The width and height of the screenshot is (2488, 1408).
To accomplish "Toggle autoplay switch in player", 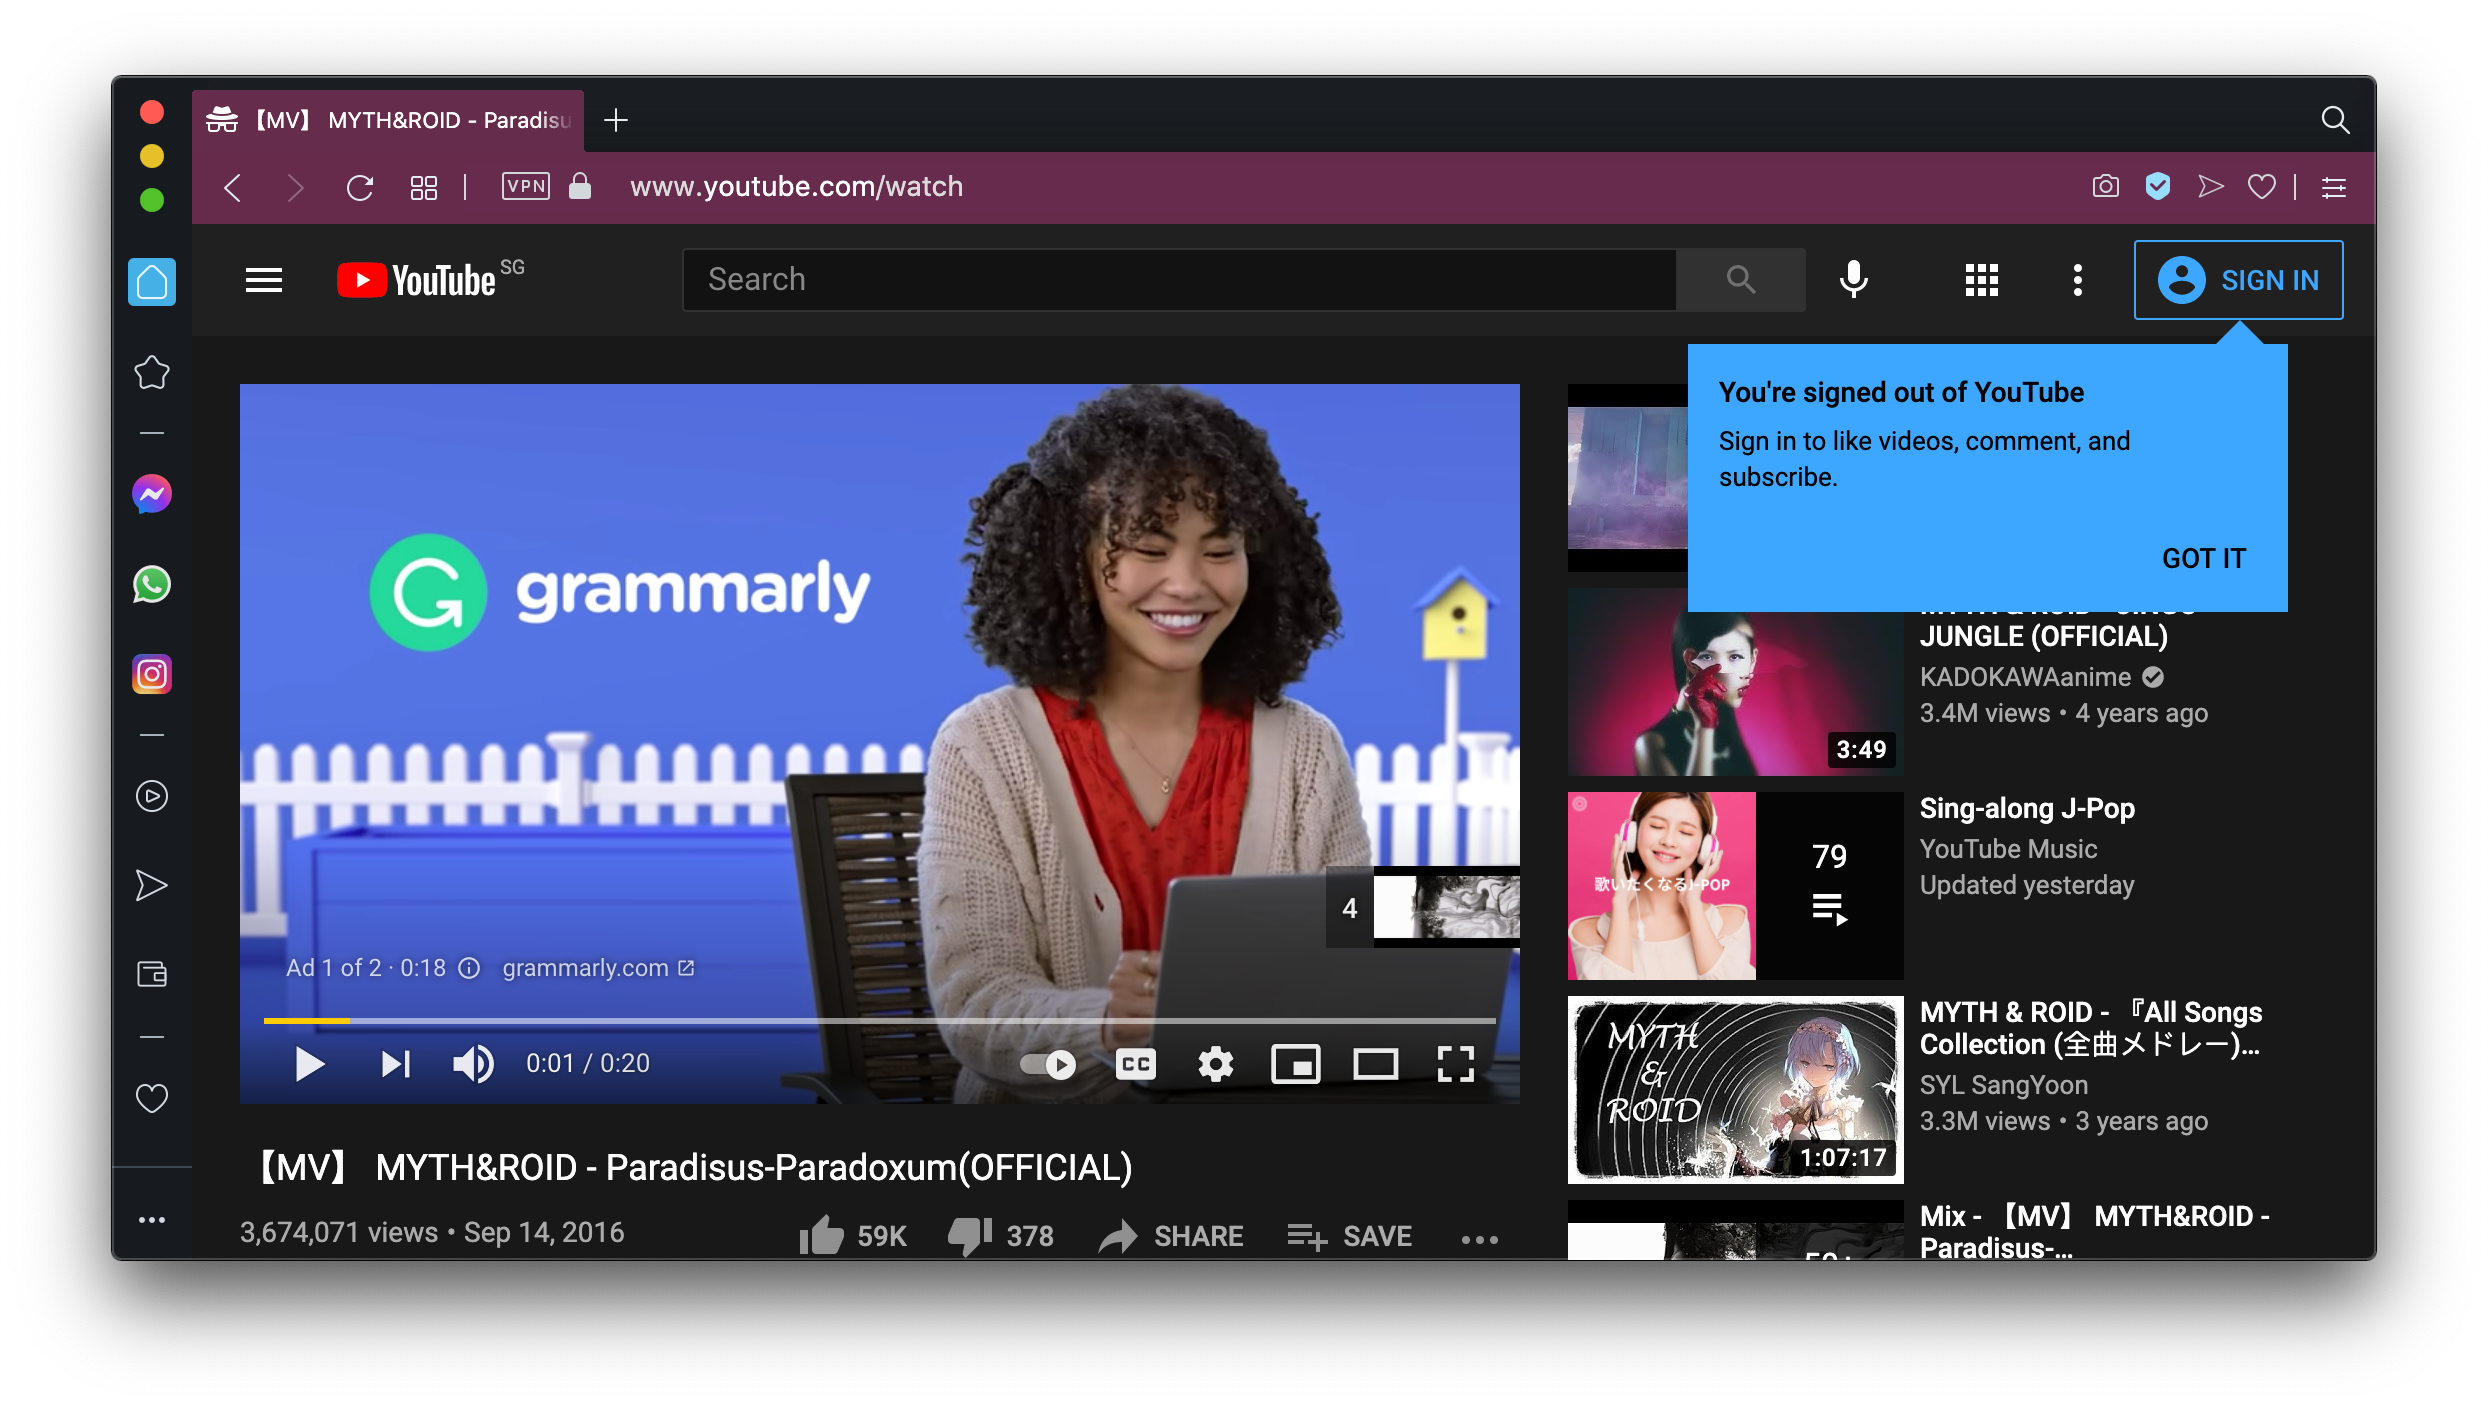I will coord(1048,1064).
